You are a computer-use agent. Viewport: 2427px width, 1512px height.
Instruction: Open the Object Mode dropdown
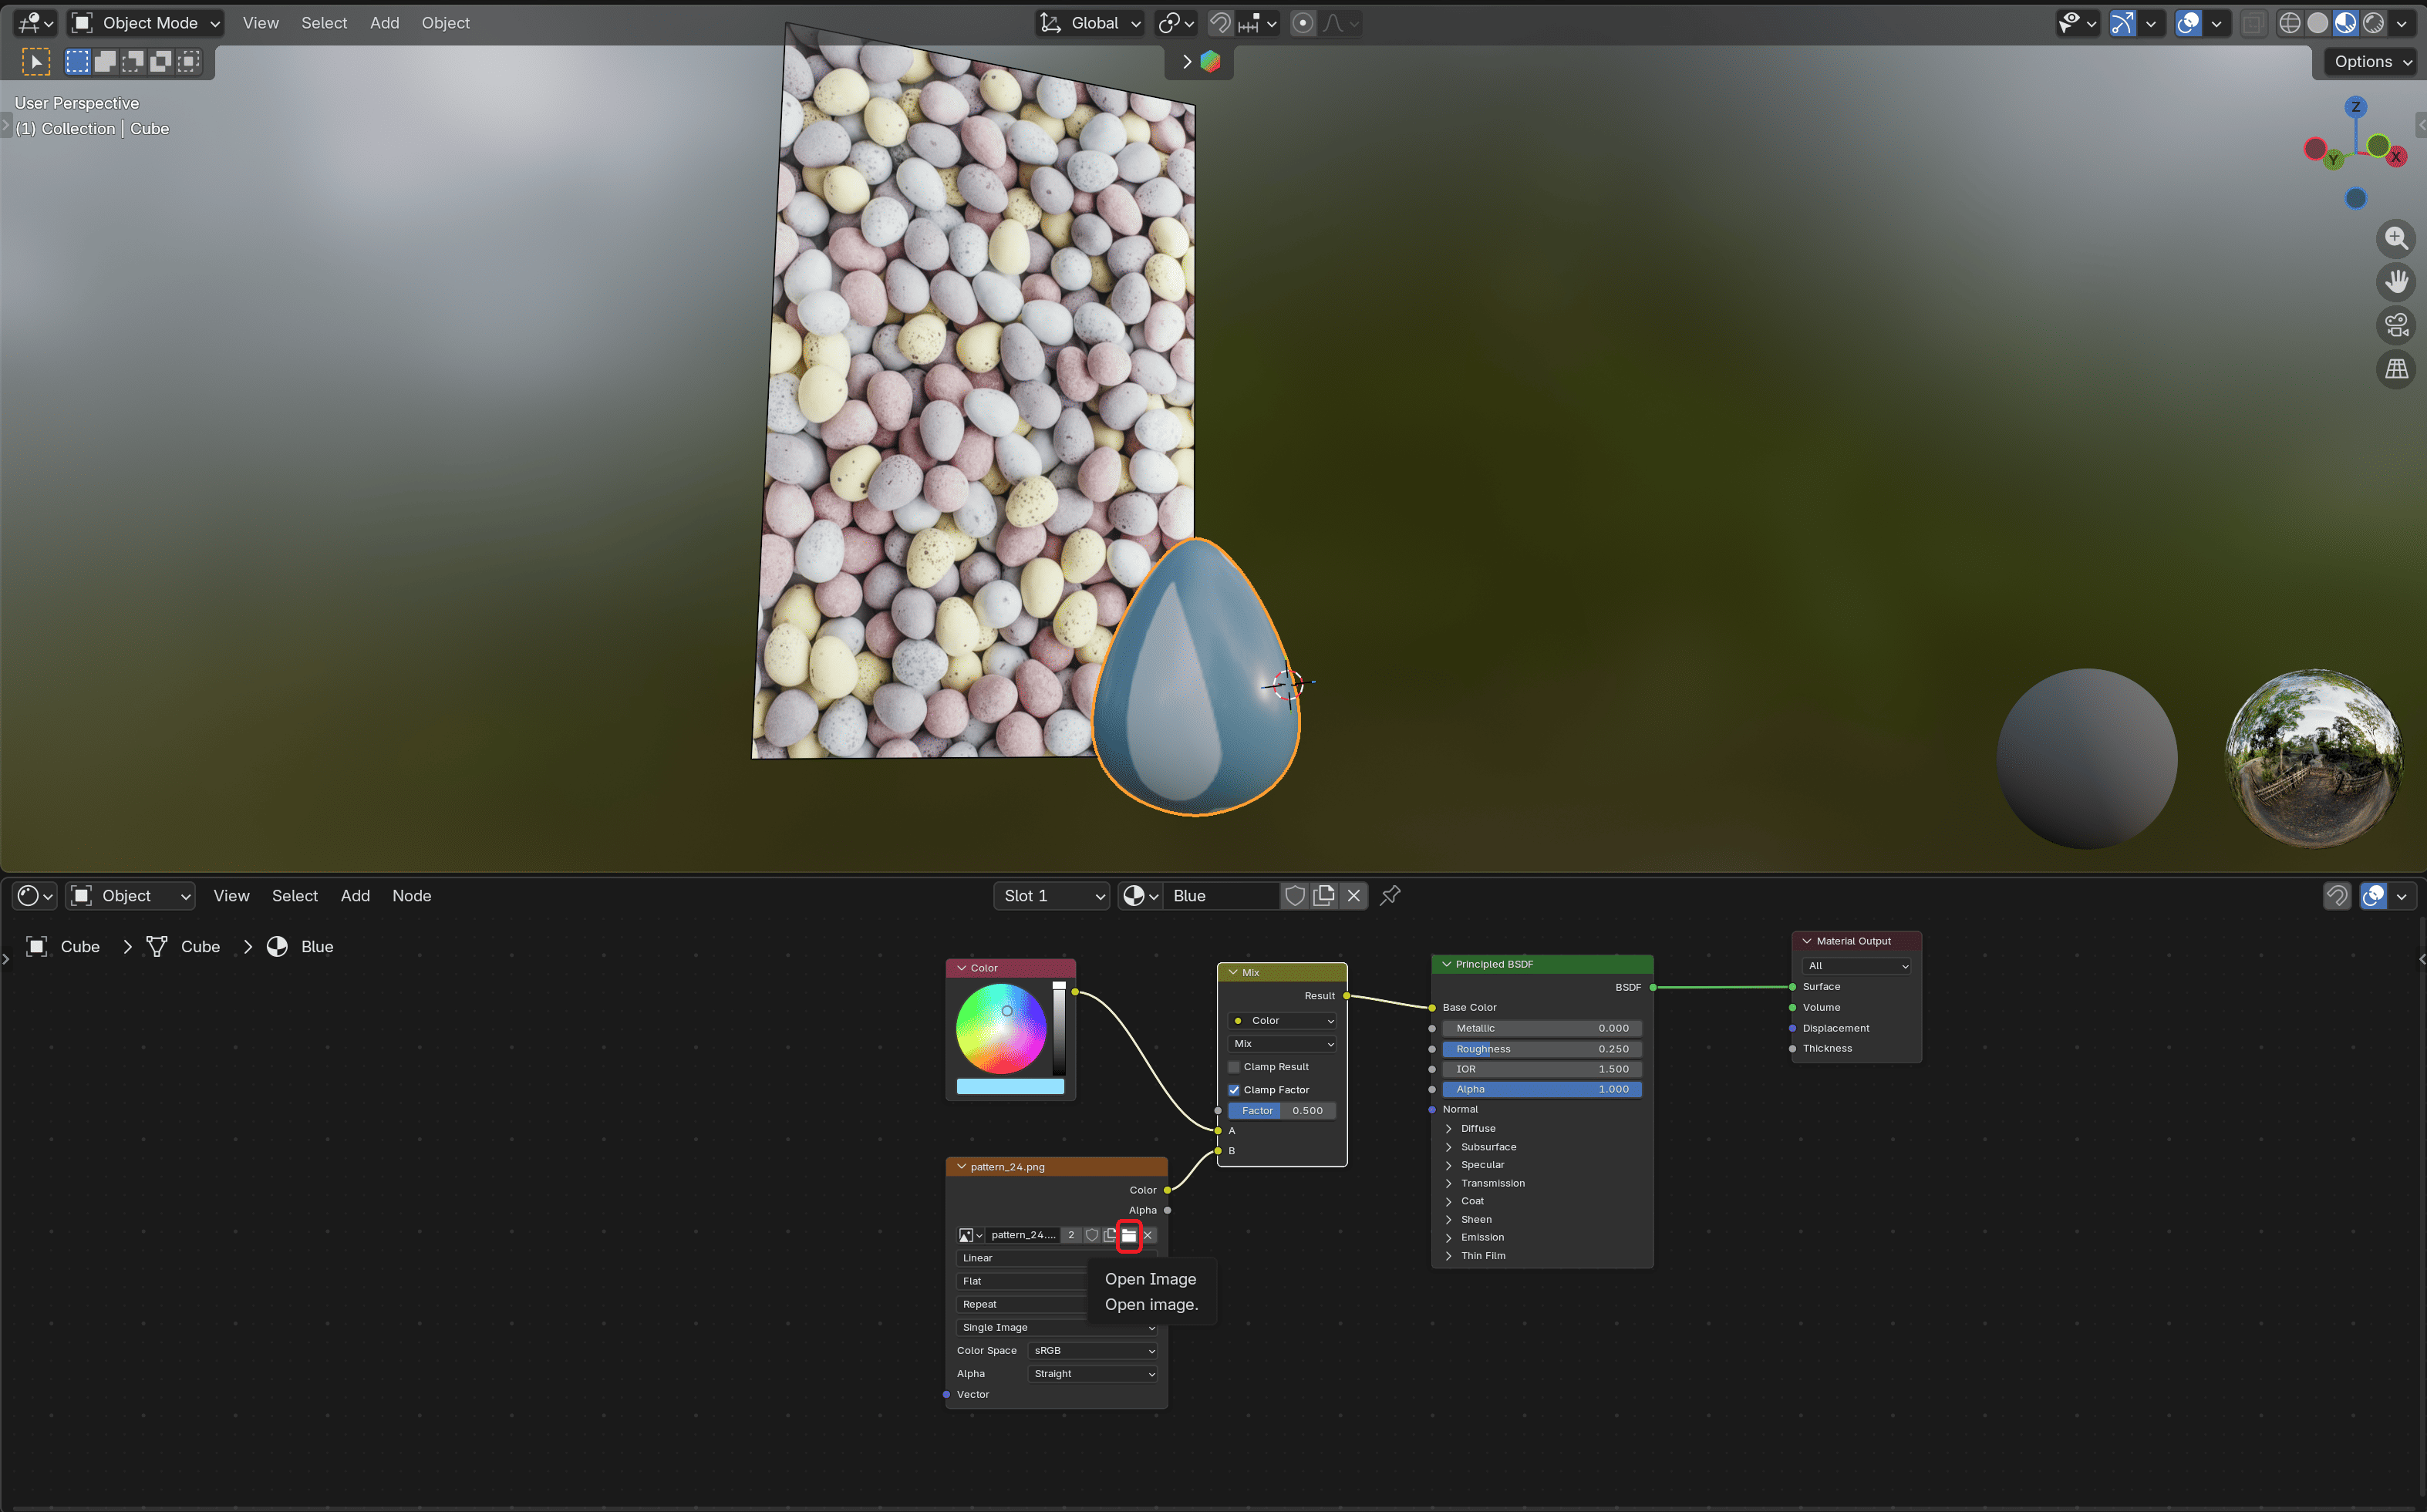point(146,22)
